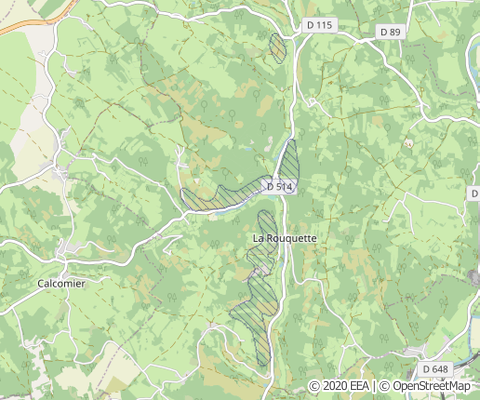Select the D 514 road marker
This screenshot has width=480, height=400.
pyautogui.click(x=279, y=187)
